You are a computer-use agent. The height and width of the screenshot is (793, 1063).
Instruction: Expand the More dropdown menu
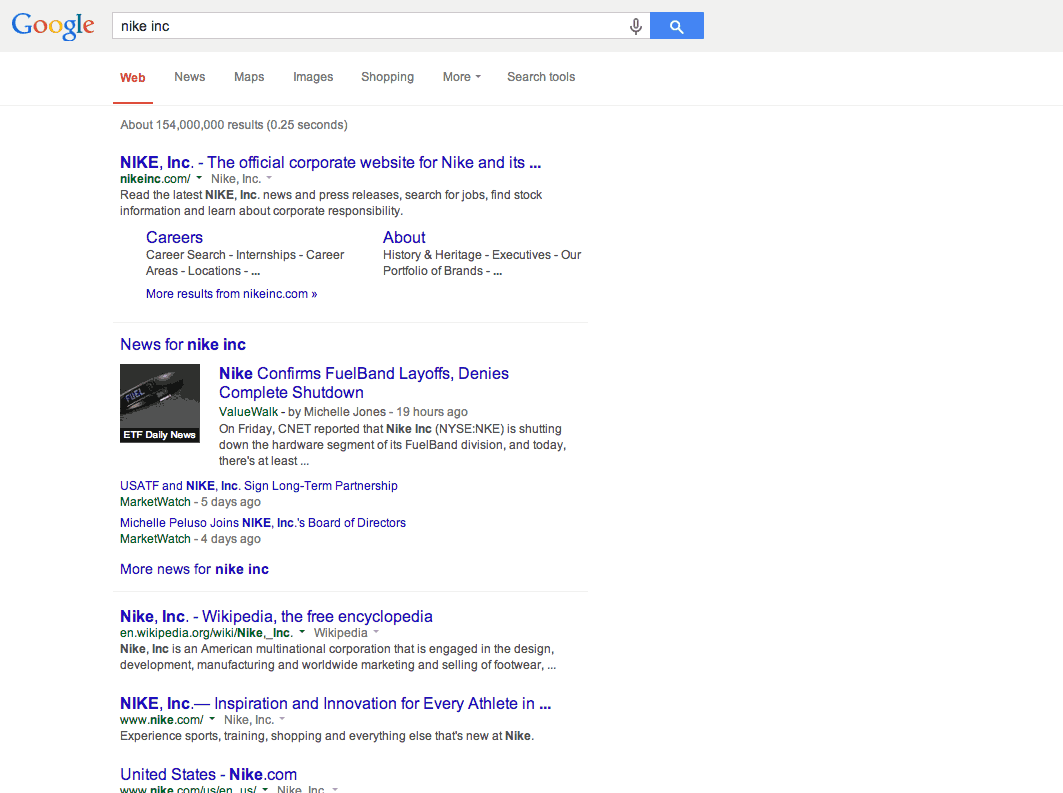tap(462, 77)
